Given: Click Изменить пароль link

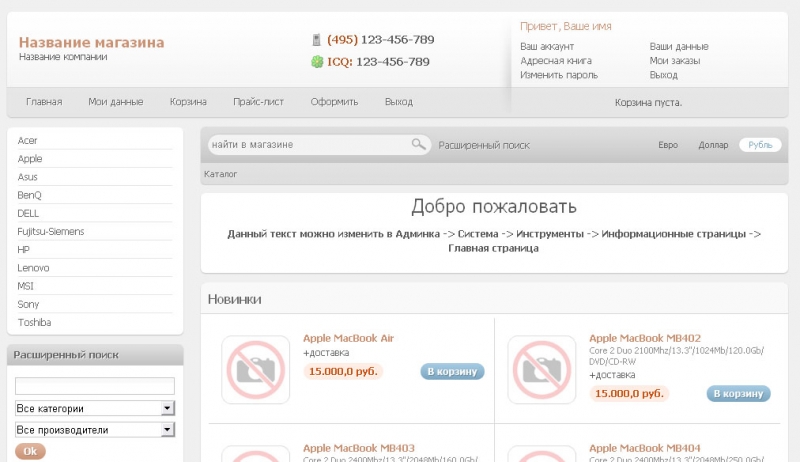Looking at the screenshot, I should tap(559, 75).
